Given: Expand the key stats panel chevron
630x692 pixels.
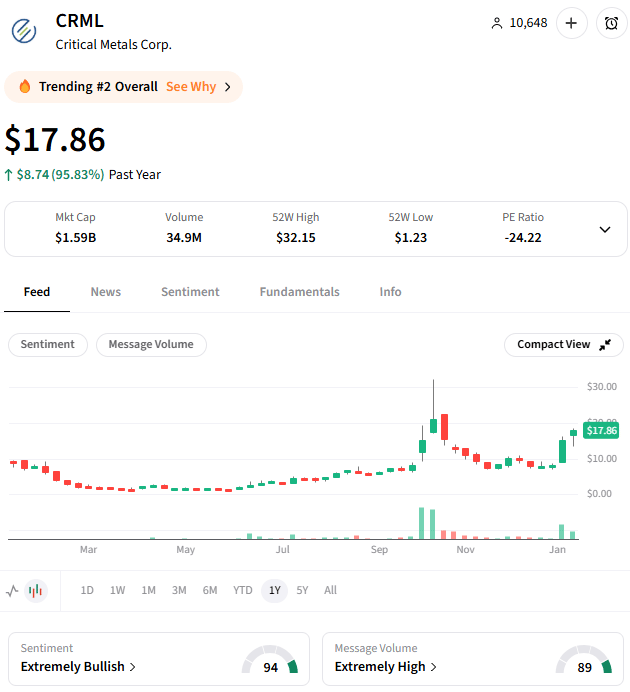Looking at the screenshot, I should click(x=605, y=229).
